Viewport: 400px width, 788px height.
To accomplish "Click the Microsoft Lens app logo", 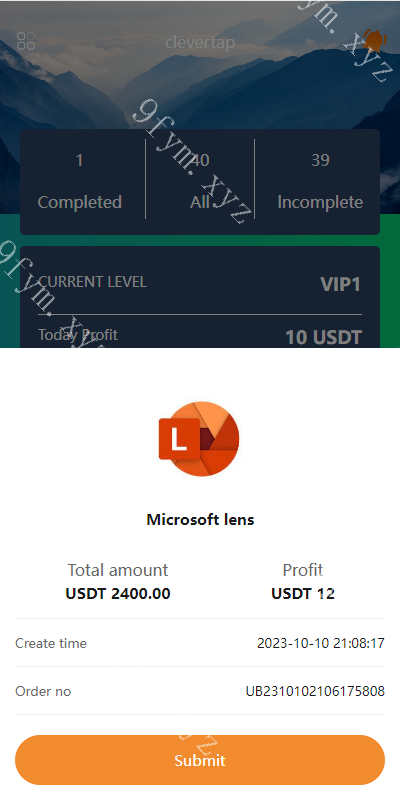I will [x=199, y=439].
